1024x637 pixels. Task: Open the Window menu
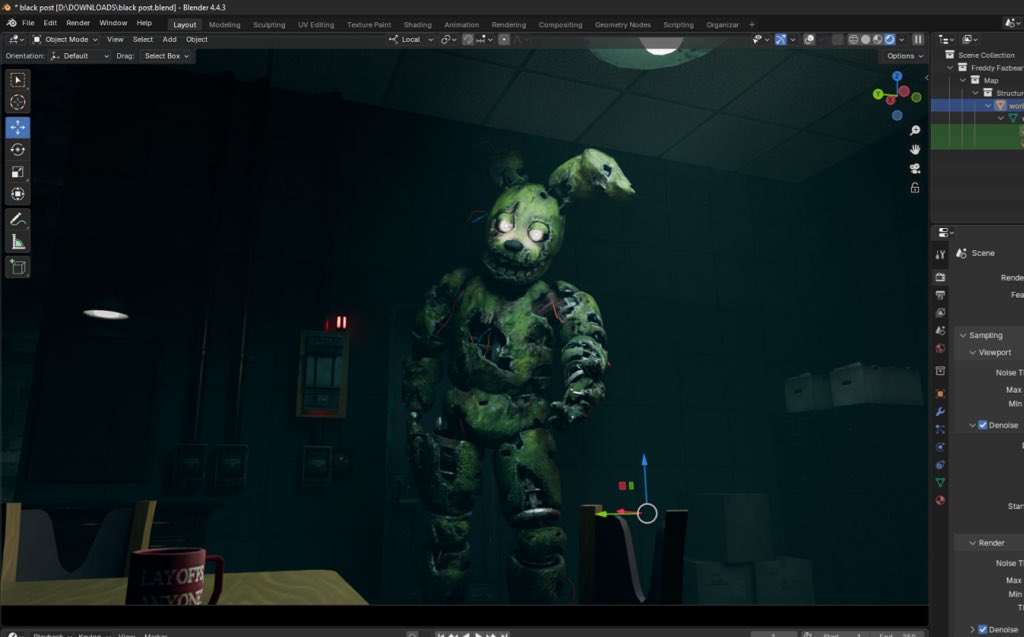tap(113, 23)
